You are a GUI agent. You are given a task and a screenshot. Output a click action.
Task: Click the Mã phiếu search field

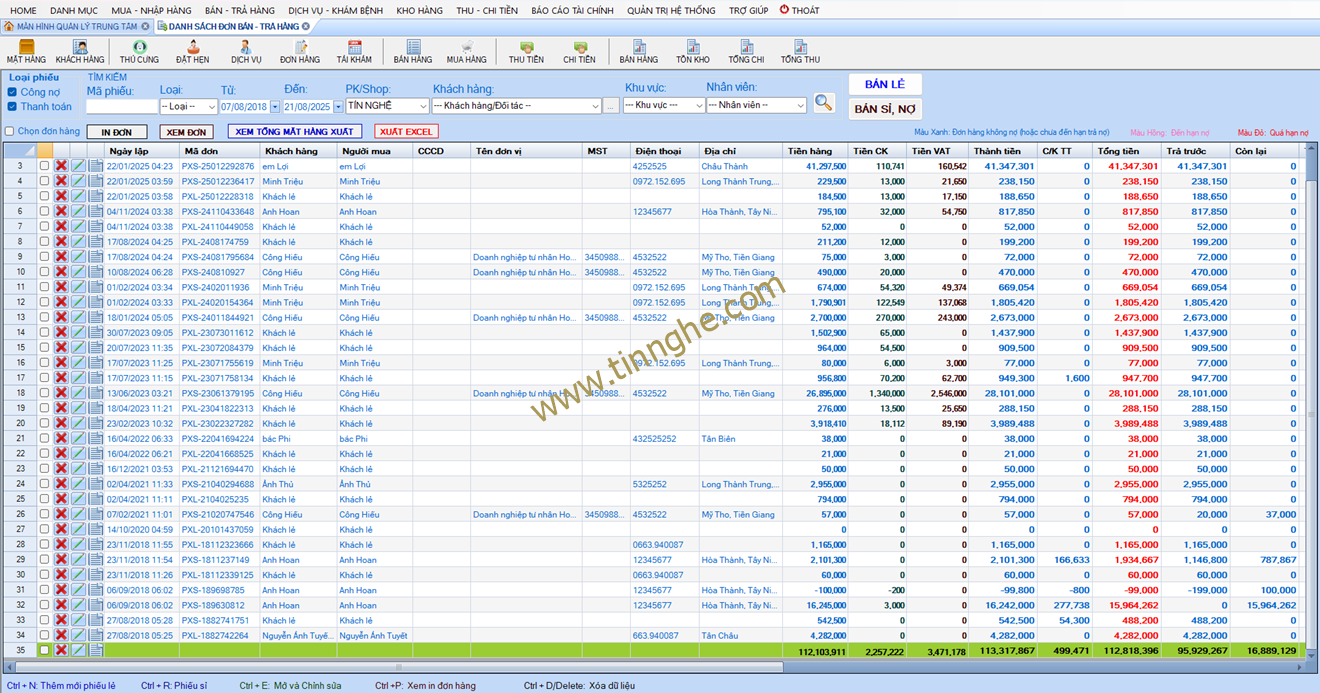122,106
